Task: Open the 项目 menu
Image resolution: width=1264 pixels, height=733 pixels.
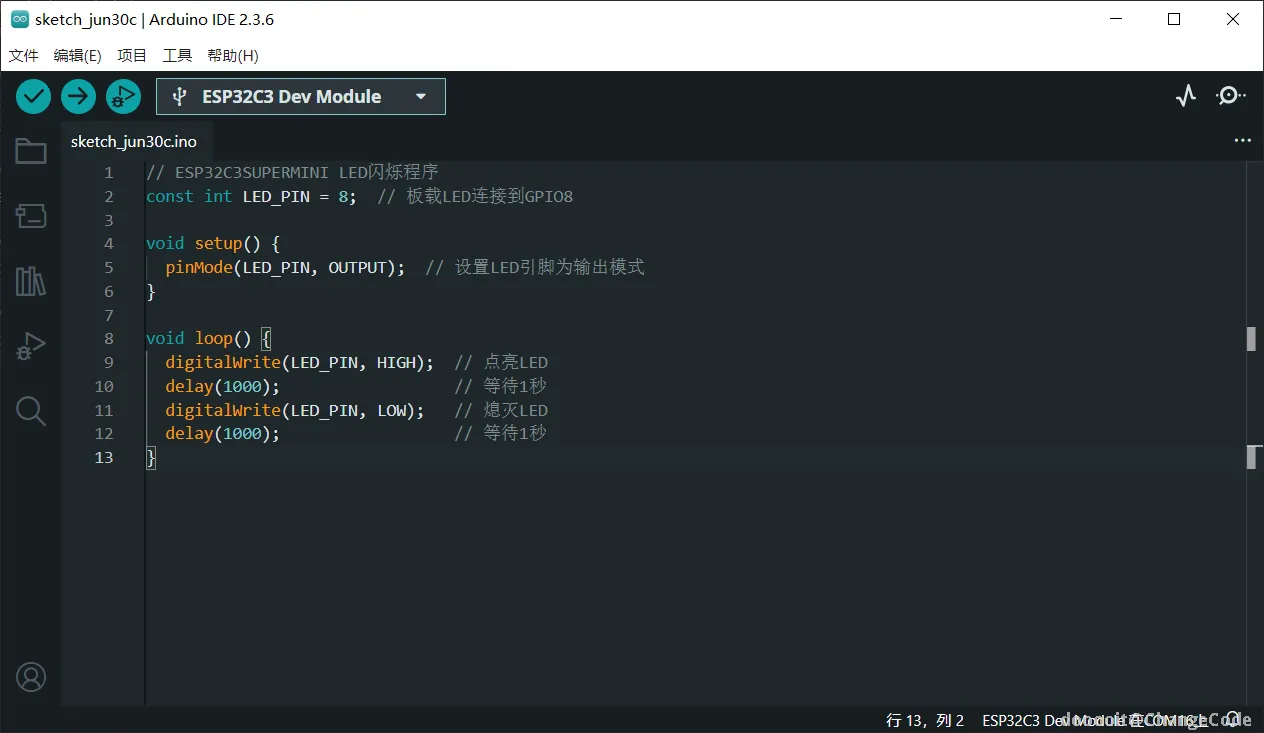Action: [132, 56]
